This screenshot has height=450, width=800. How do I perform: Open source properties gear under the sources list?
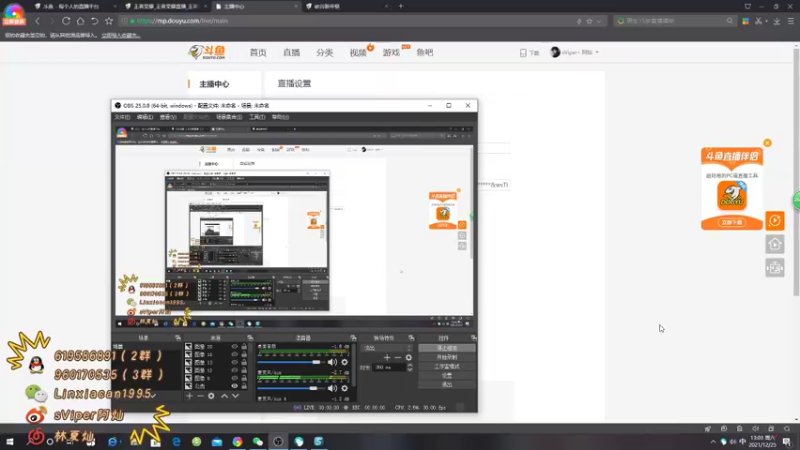211,395
